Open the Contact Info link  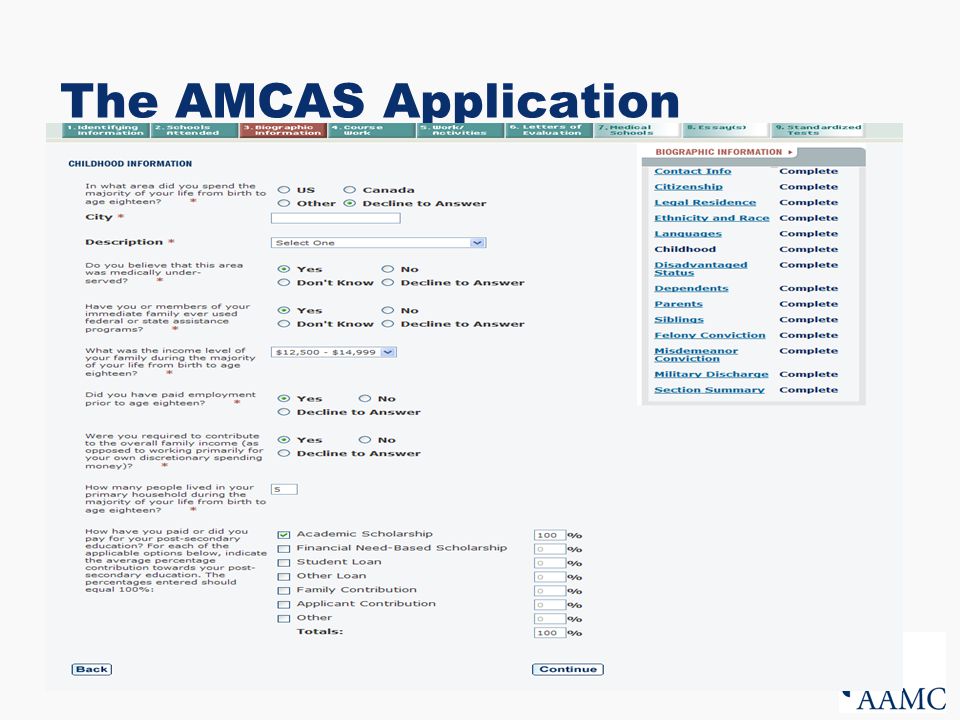coord(692,171)
